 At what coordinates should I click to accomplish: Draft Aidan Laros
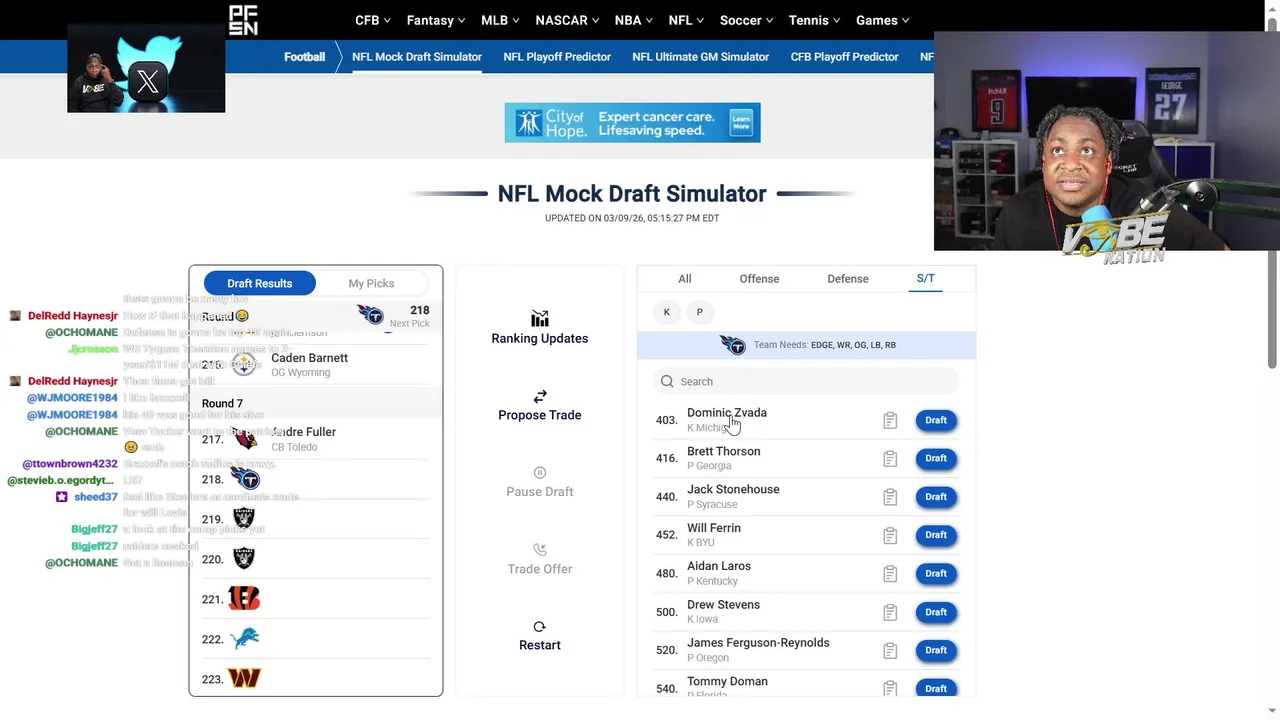point(936,573)
